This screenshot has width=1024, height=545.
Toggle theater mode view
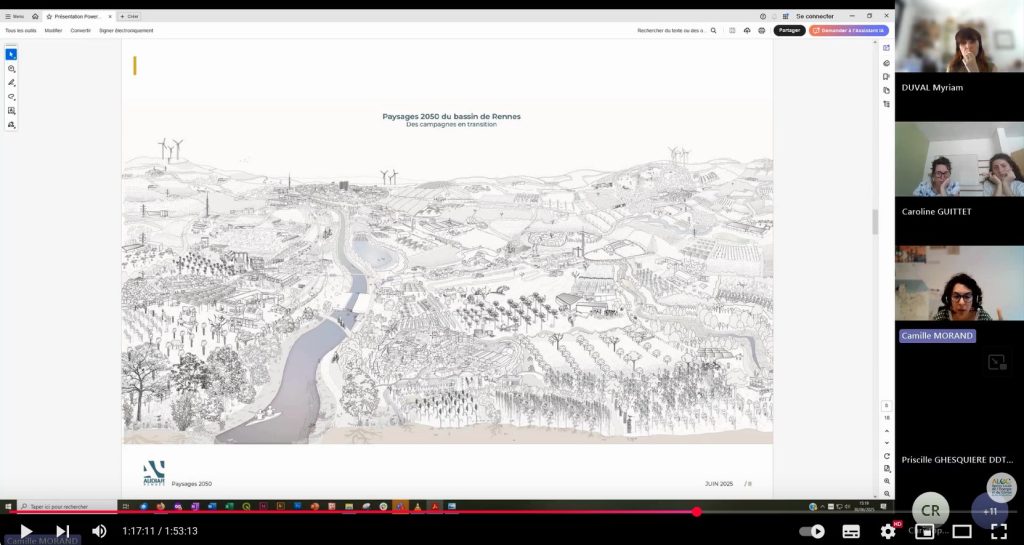pos(961,531)
